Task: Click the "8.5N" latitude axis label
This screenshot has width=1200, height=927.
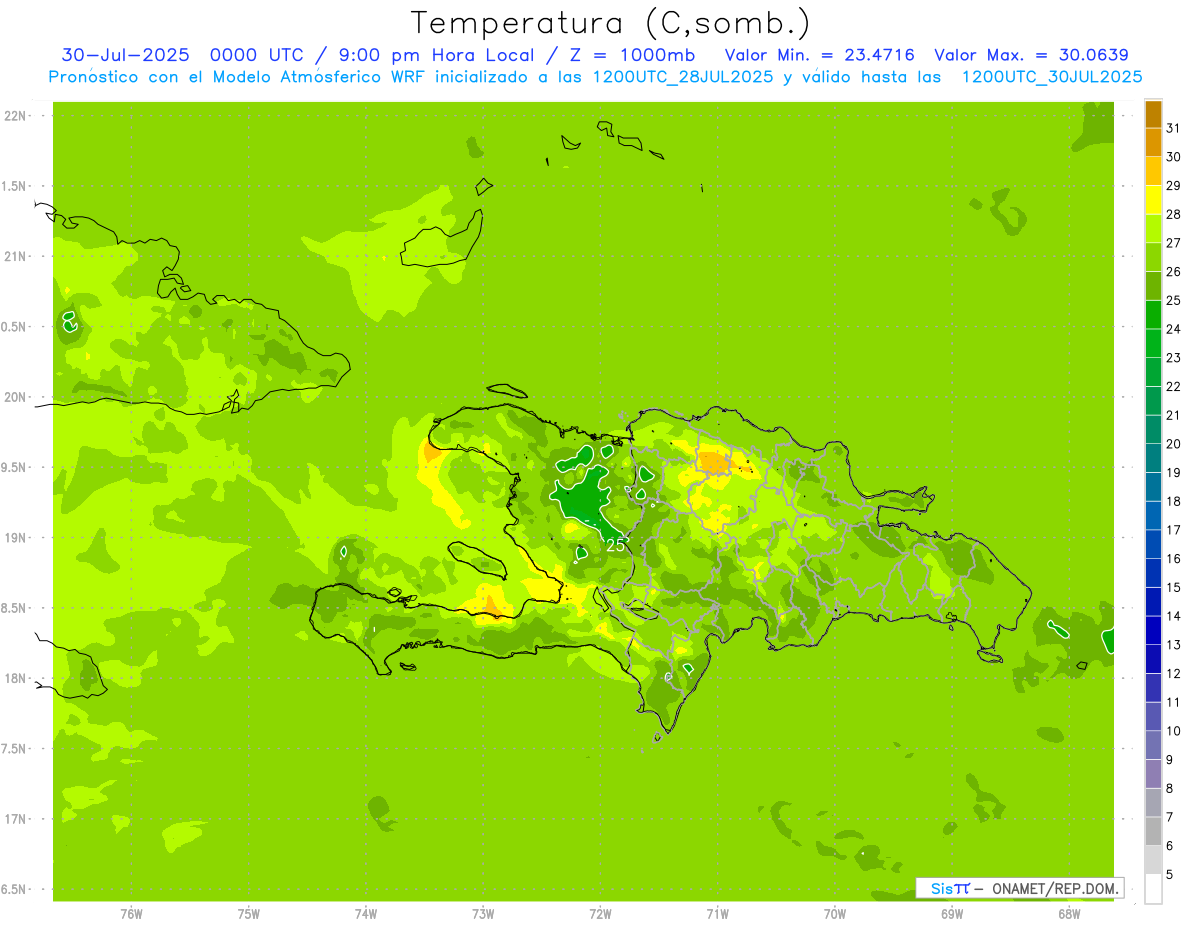Action: 14,608
